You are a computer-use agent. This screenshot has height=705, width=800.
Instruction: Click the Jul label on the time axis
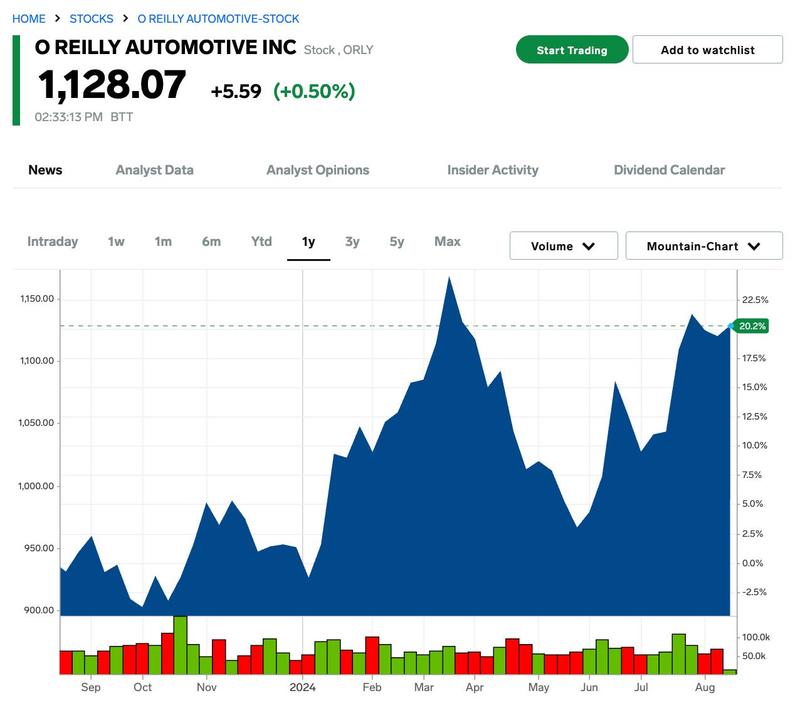[641, 688]
